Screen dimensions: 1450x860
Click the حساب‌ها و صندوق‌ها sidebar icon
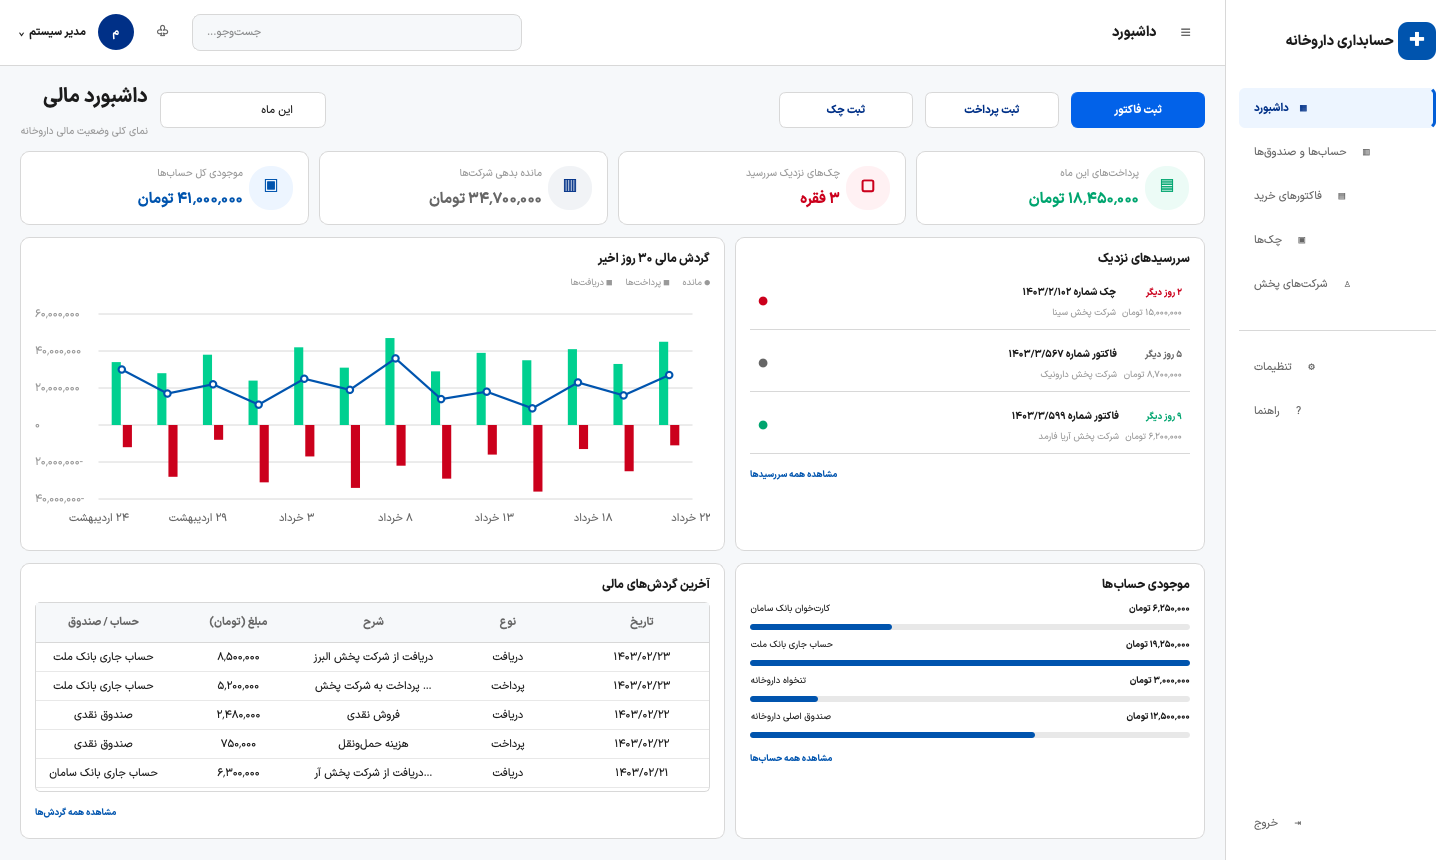(x=1366, y=152)
